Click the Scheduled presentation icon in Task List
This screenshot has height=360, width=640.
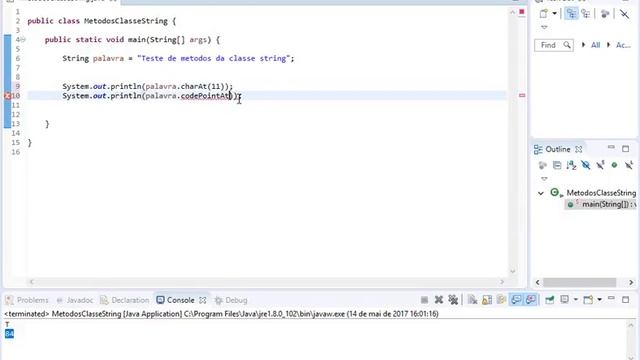[x=586, y=13]
